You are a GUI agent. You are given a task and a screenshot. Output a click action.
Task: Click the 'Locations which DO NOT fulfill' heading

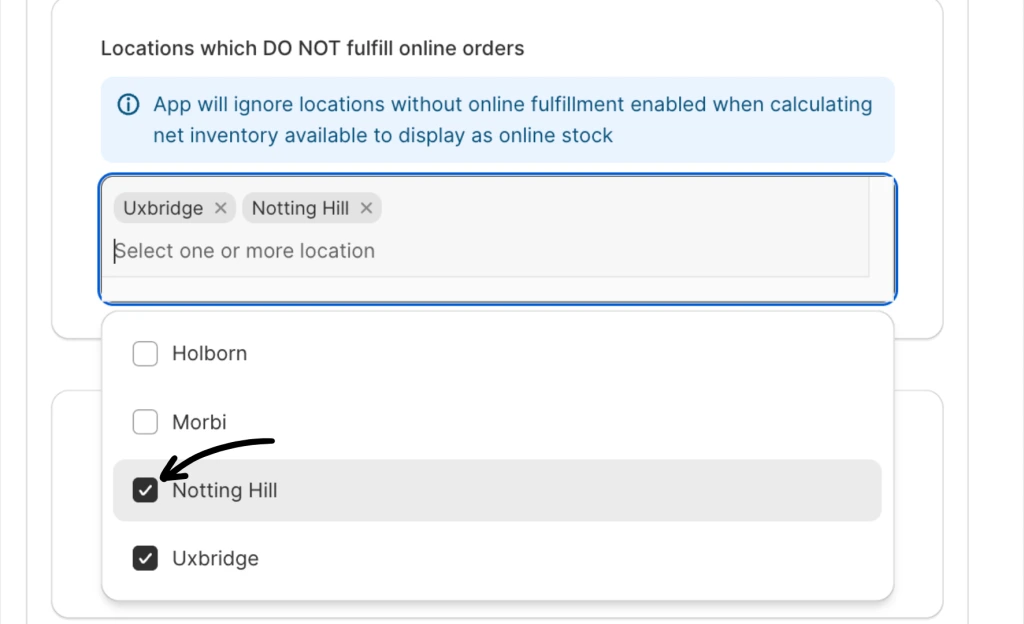(312, 48)
